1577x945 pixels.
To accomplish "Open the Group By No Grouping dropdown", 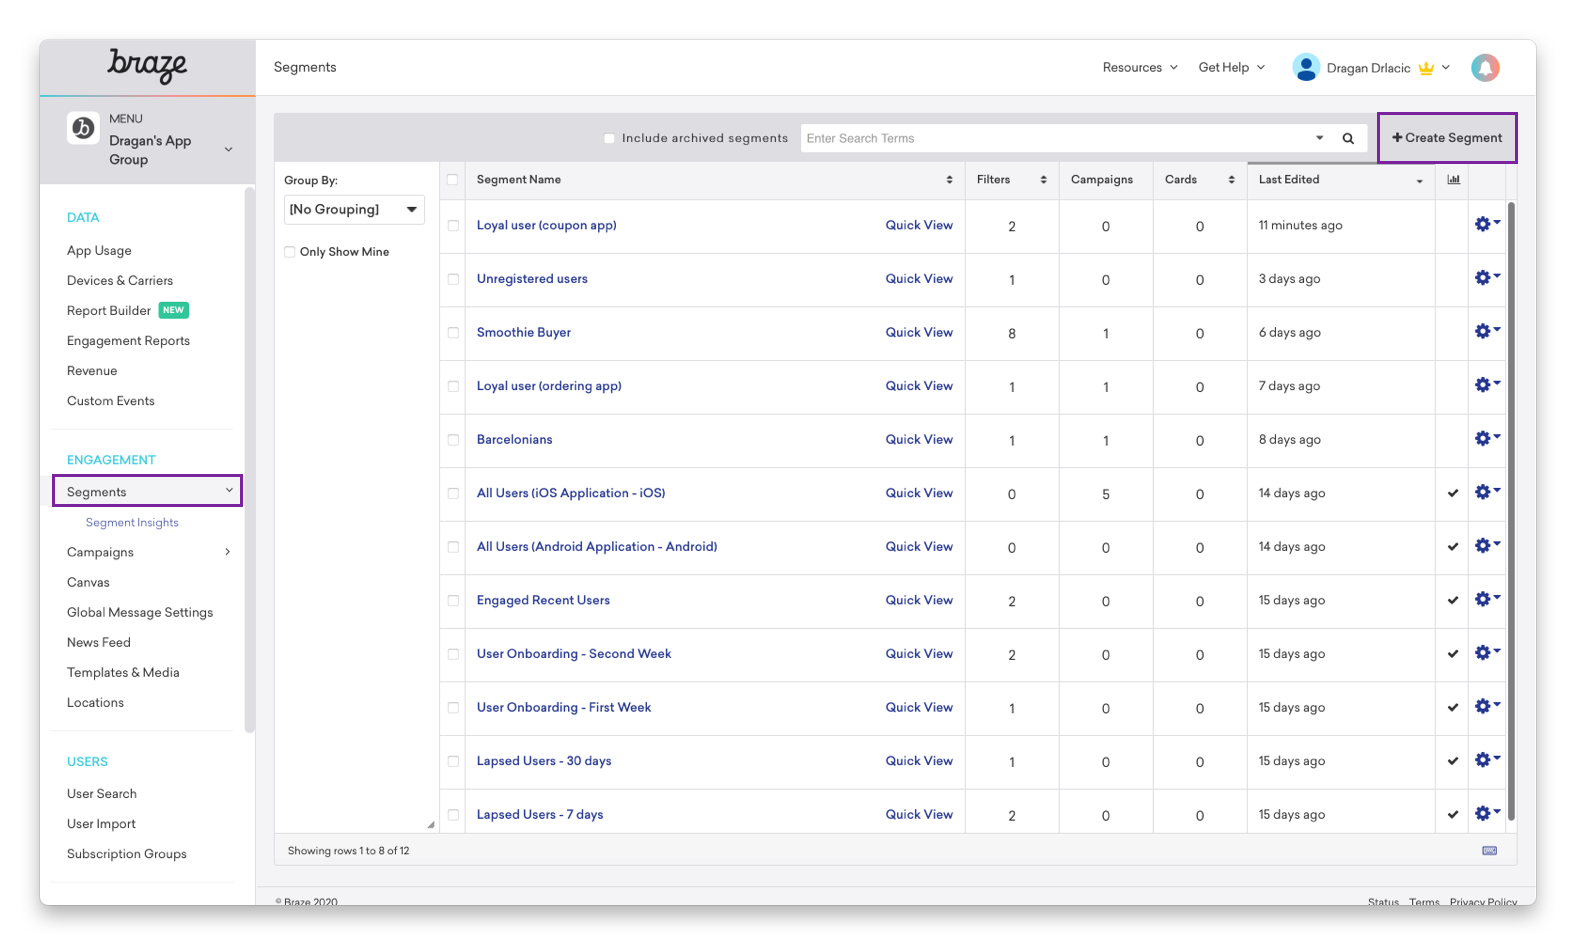I will (x=354, y=209).
